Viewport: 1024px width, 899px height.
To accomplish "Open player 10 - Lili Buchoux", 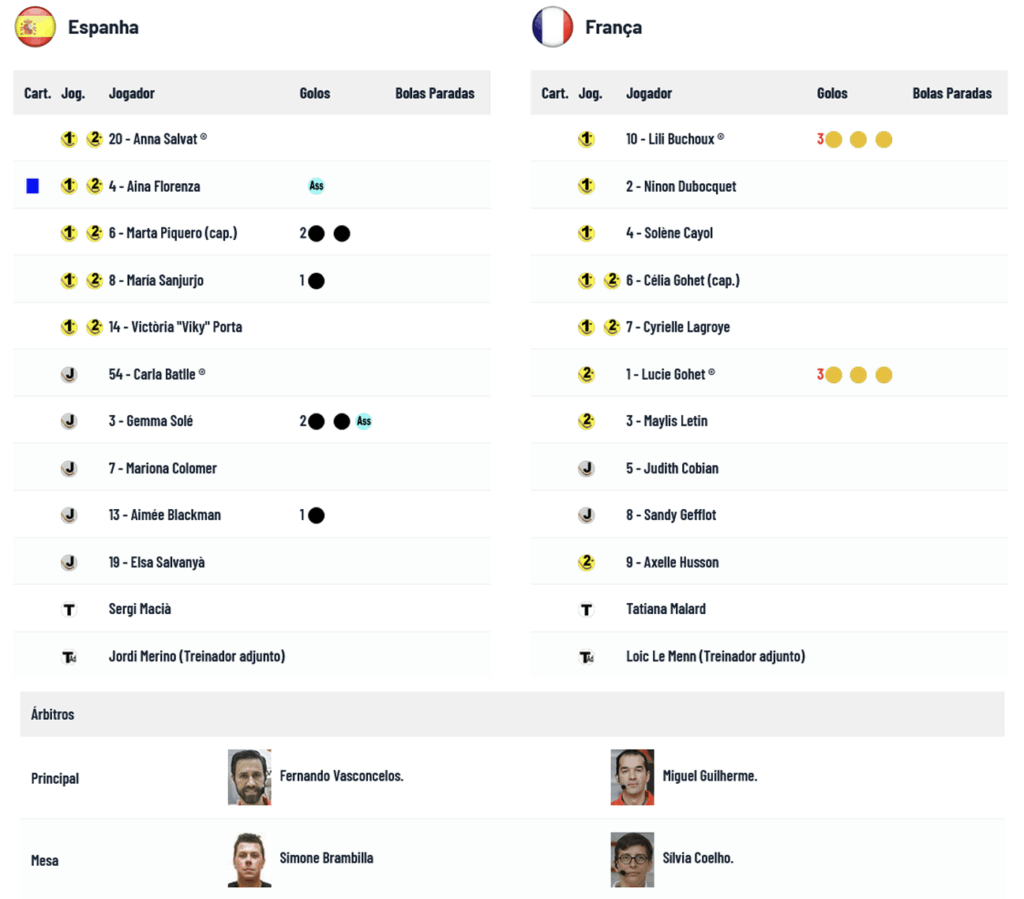I will pyautogui.click(x=670, y=139).
